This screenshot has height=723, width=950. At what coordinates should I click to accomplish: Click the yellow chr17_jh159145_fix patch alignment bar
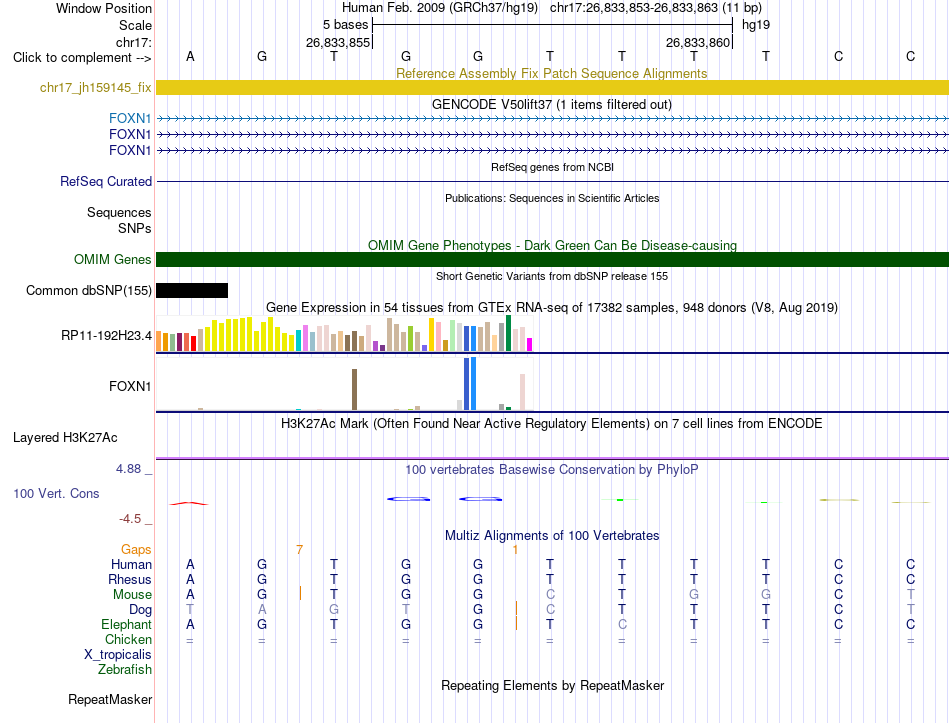(552, 87)
